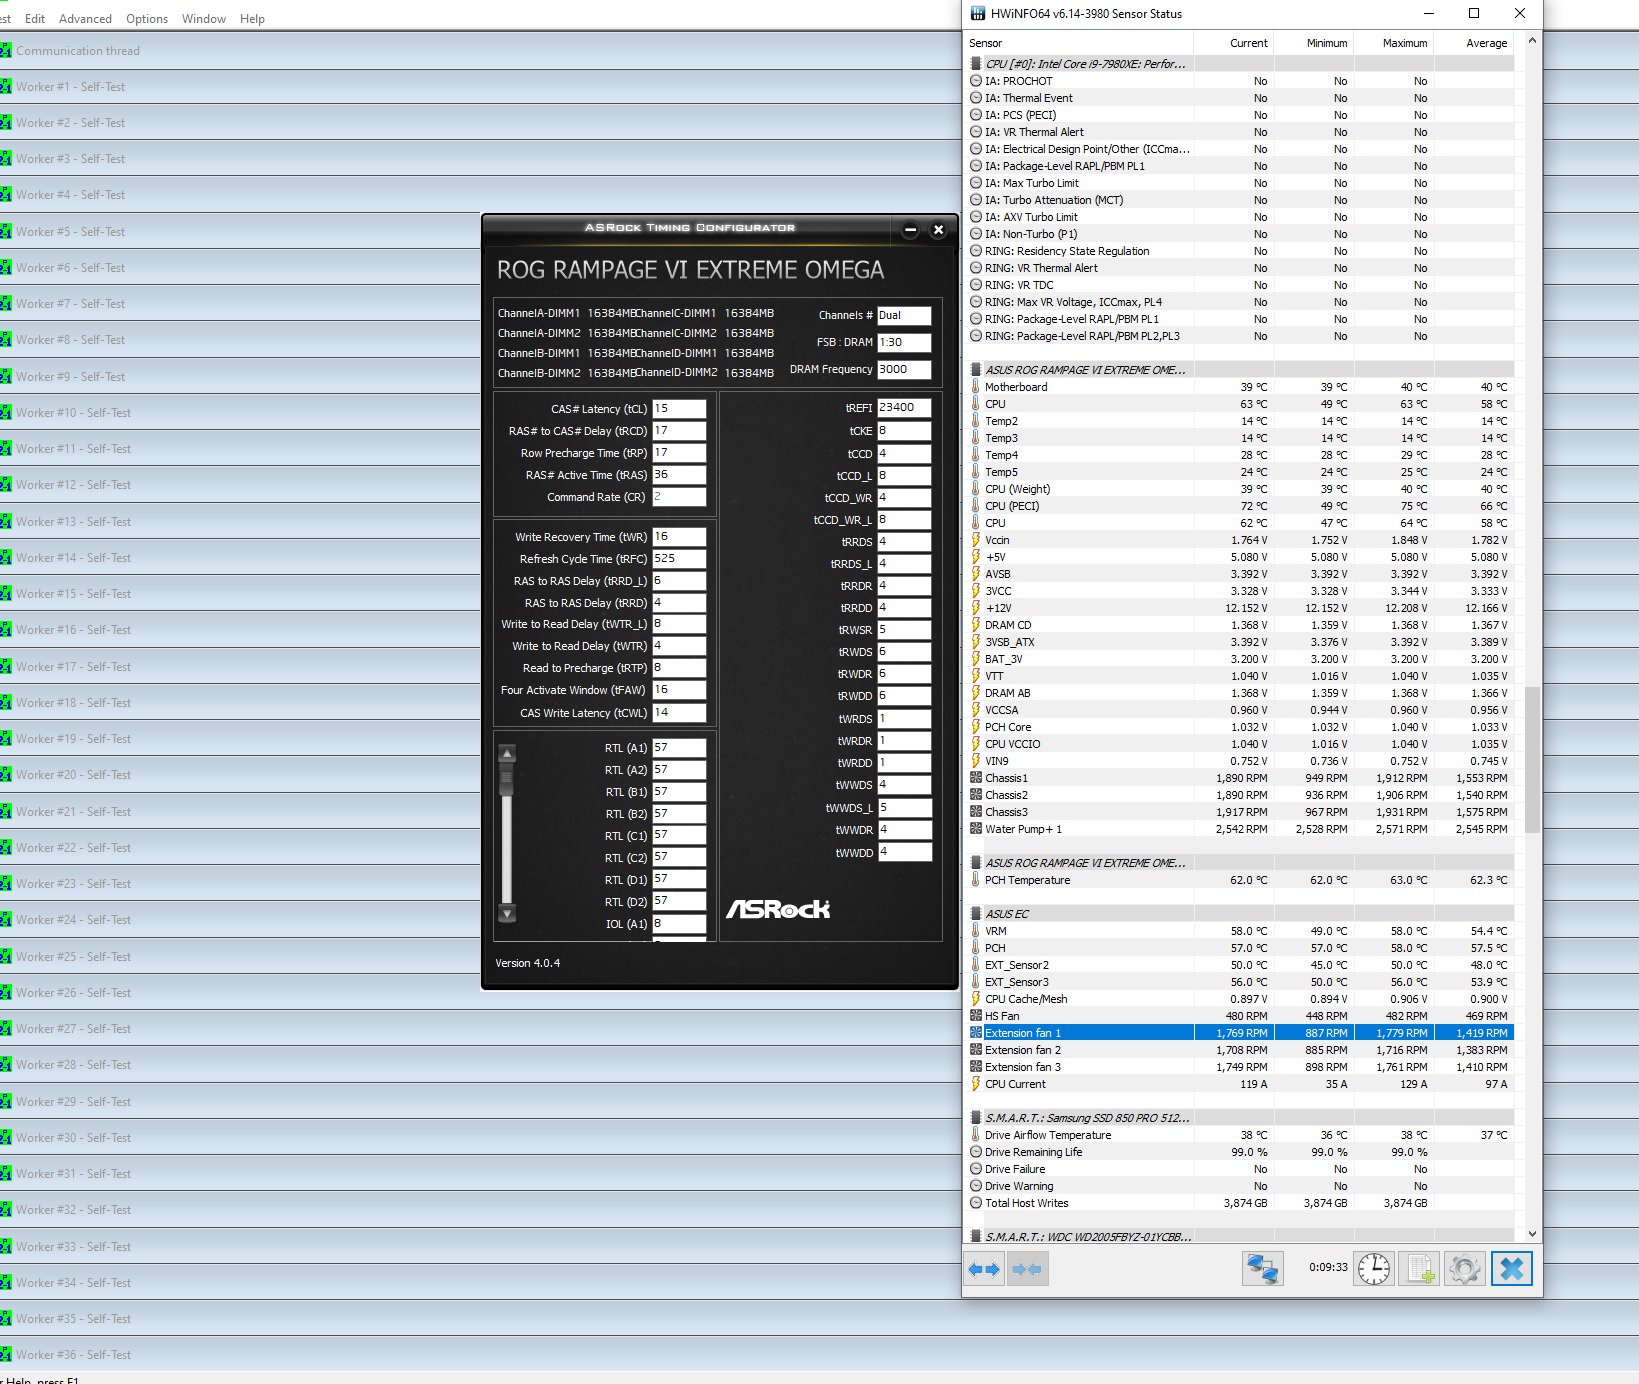
Task: Click the Prime95 icon on Worker #18 window
Action: pyautogui.click(x=6, y=702)
